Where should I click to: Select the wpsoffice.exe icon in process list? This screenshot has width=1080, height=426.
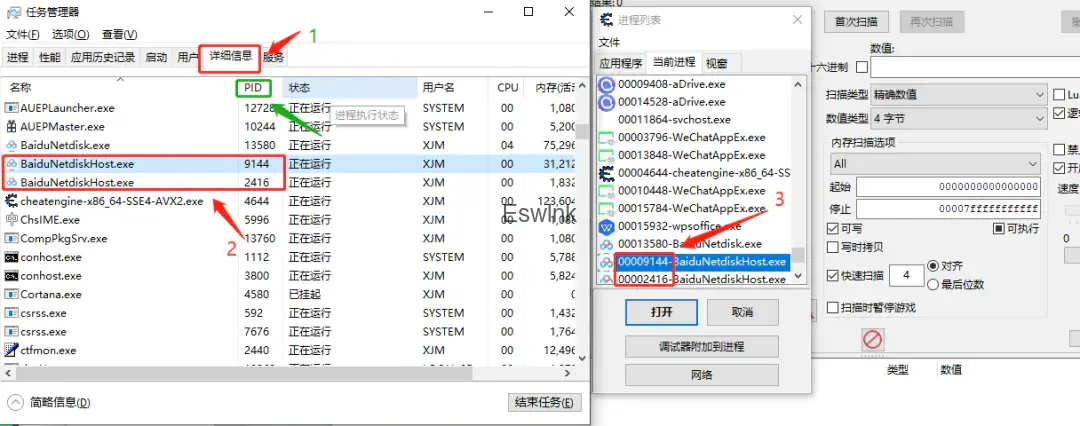606,226
